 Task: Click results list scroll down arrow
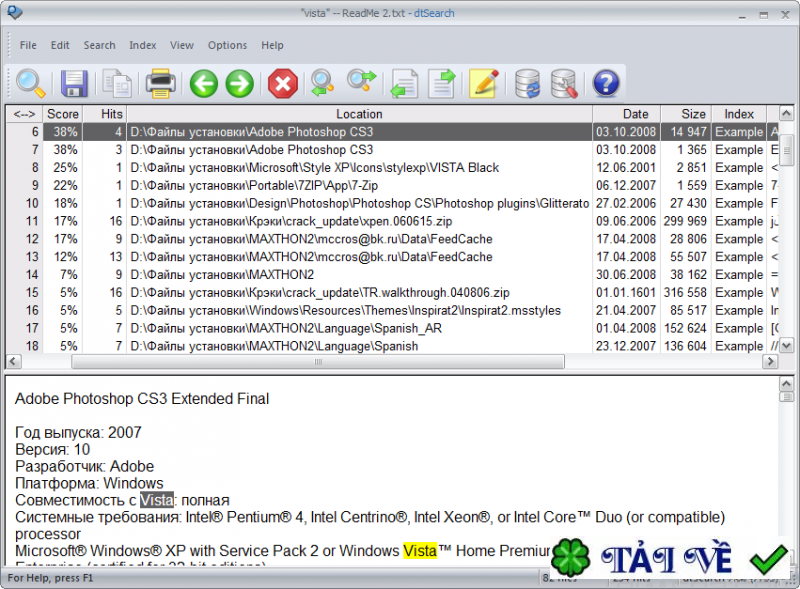[786, 346]
